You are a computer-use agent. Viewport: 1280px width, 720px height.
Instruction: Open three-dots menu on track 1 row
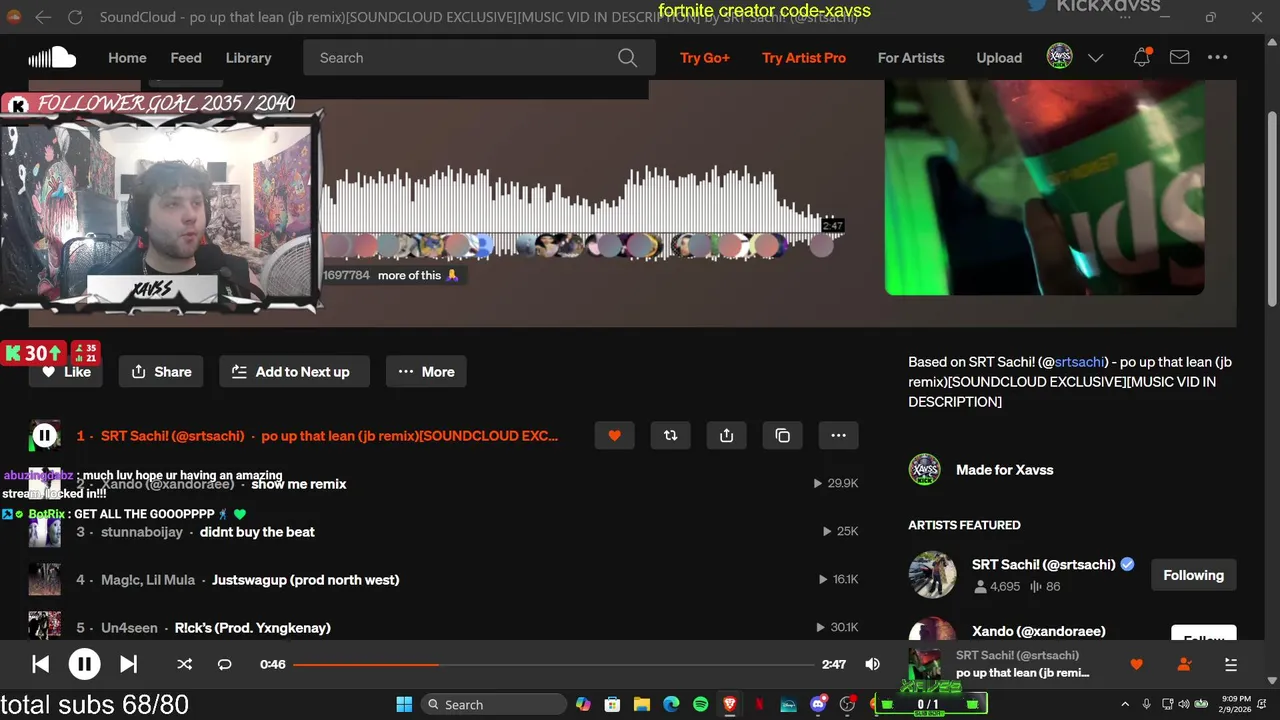point(838,435)
